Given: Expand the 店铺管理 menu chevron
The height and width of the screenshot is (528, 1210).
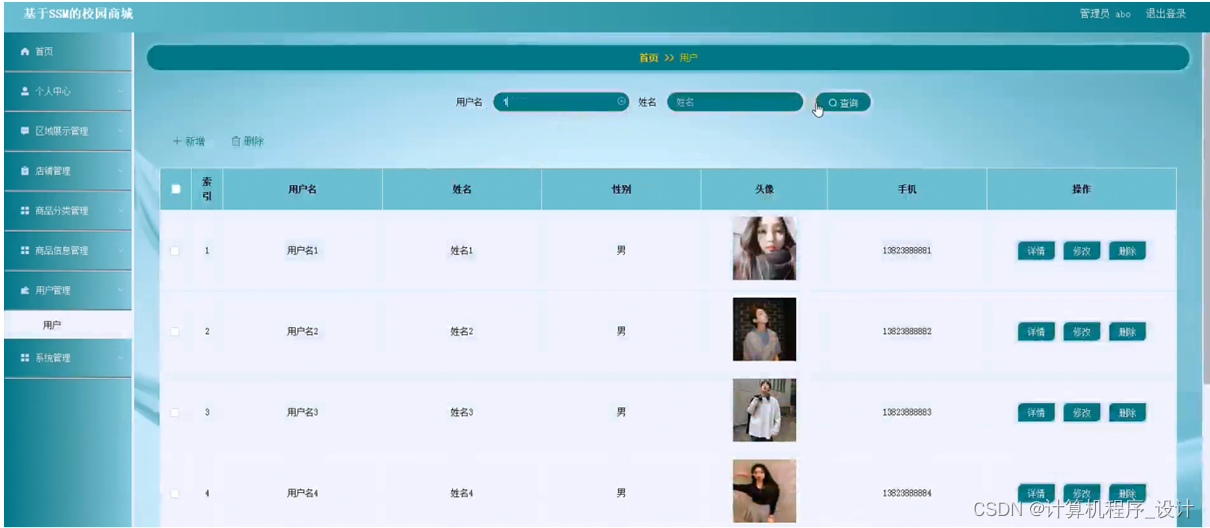Looking at the screenshot, I should coord(120,171).
